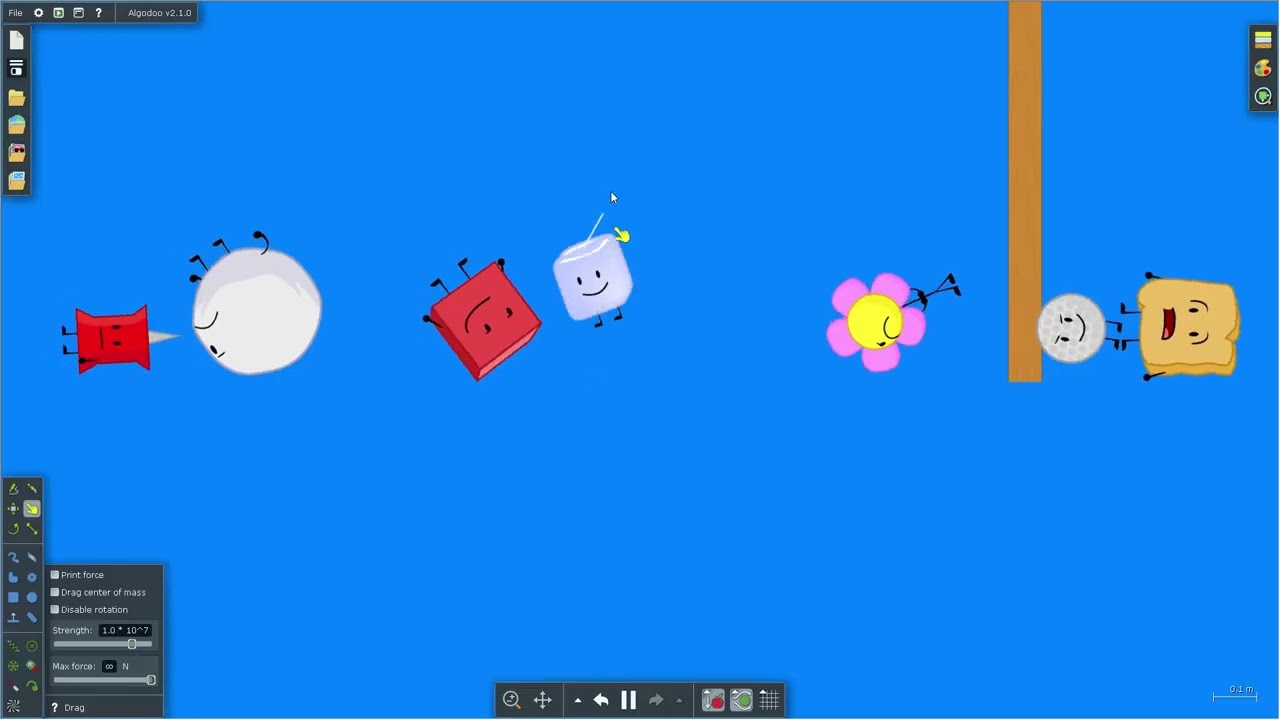Image resolution: width=1280 pixels, height=720 pixels.
Task: Click the white snowball character
Action: [x=257, y=310]
